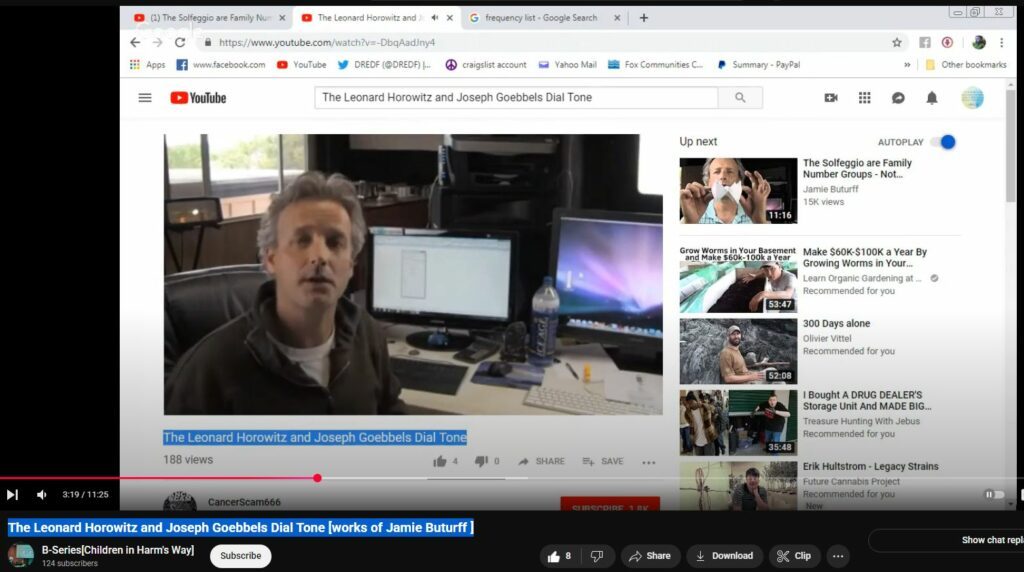Viewport: 1024px width, 572px height.
Task: Skip to next video with player control
Action: 12,494
